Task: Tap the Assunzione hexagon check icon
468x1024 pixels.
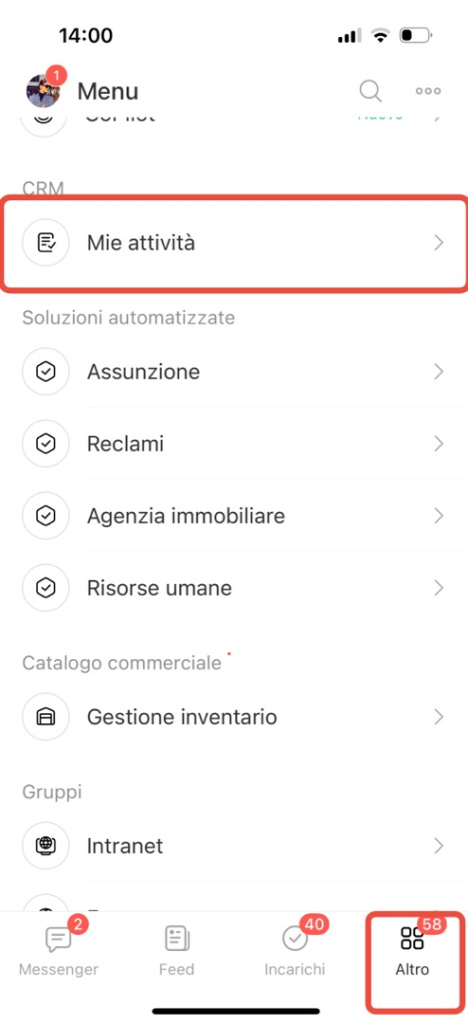Action: [46, 372]
